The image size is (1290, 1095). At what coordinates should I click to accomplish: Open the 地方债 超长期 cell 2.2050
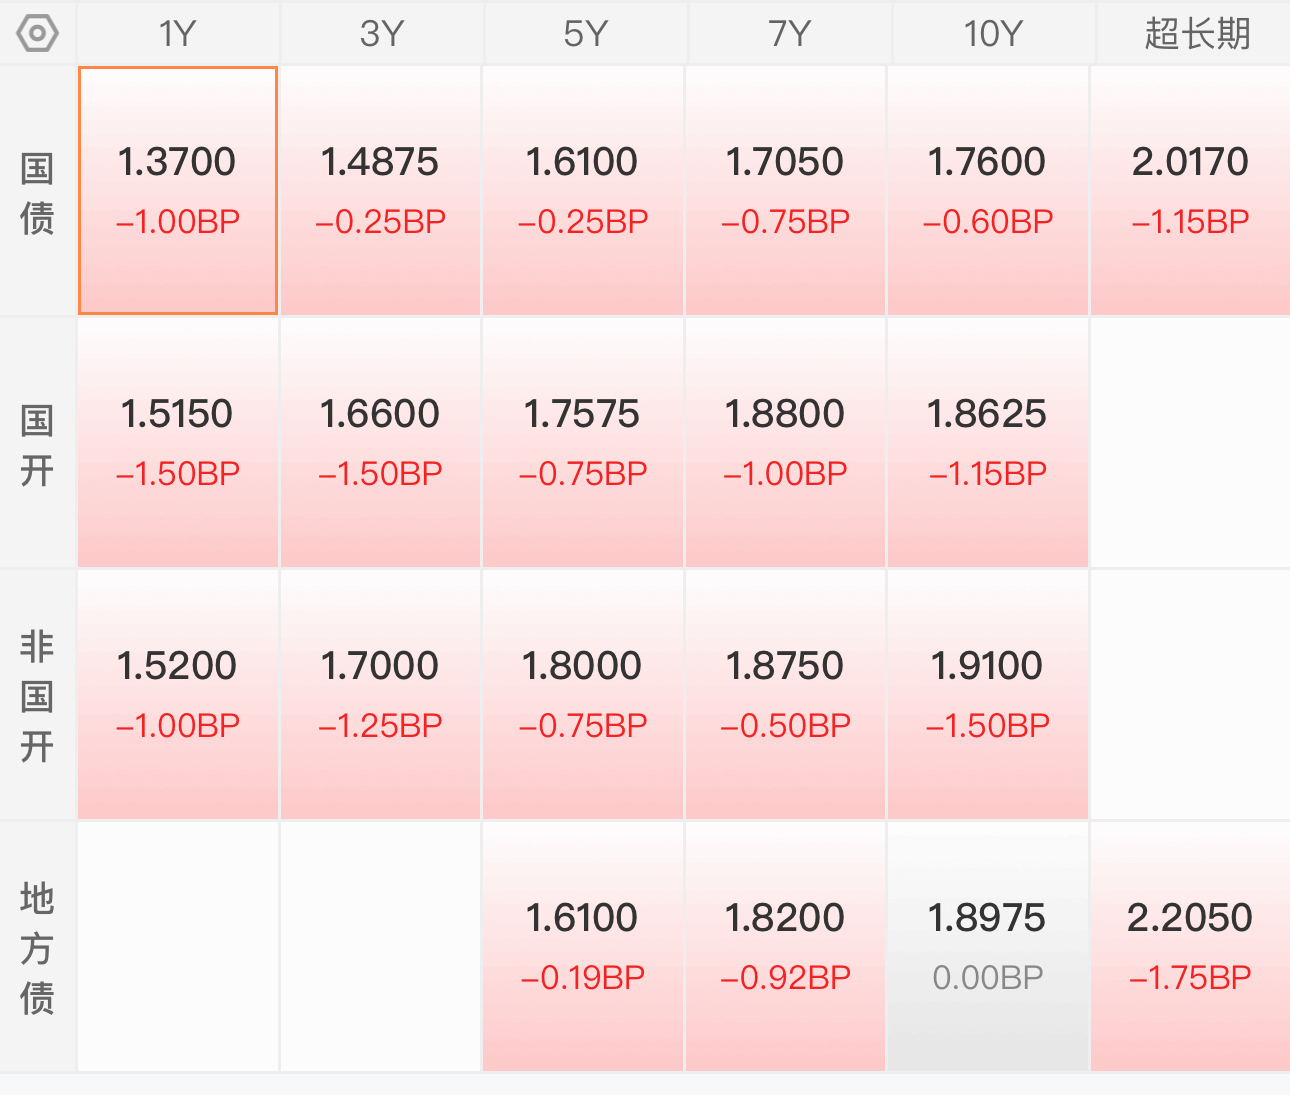point(1190,947)
